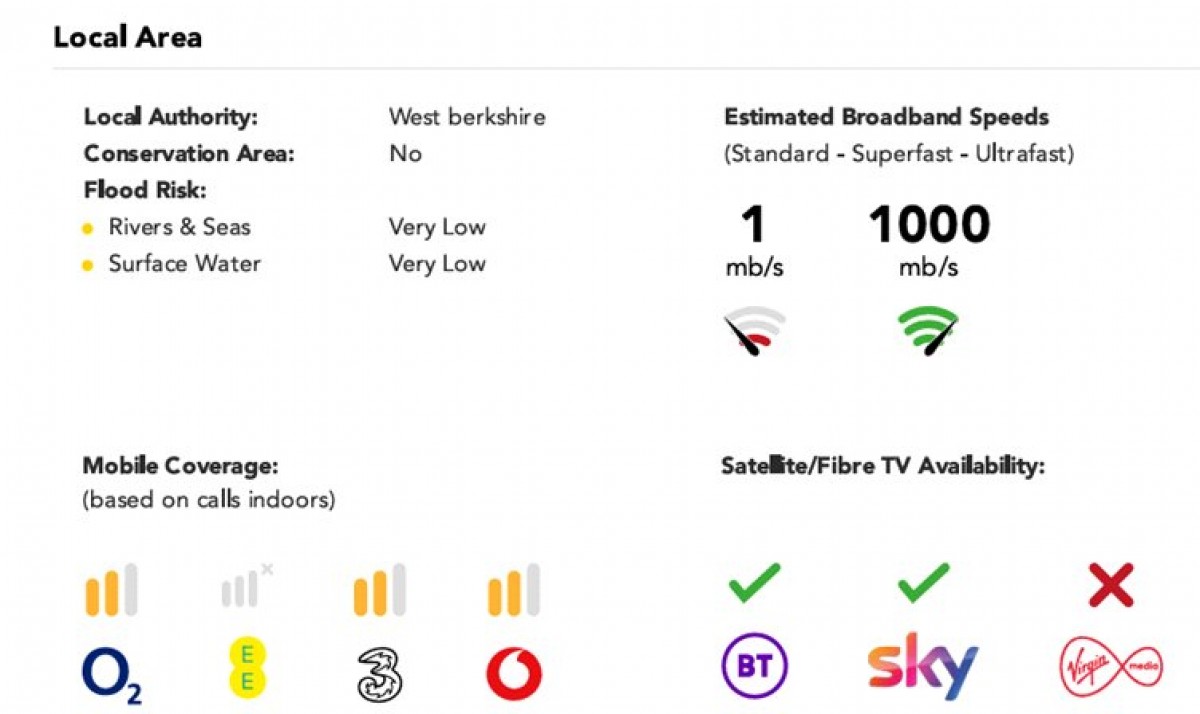Click the EE network logo

tap(246, 669)
